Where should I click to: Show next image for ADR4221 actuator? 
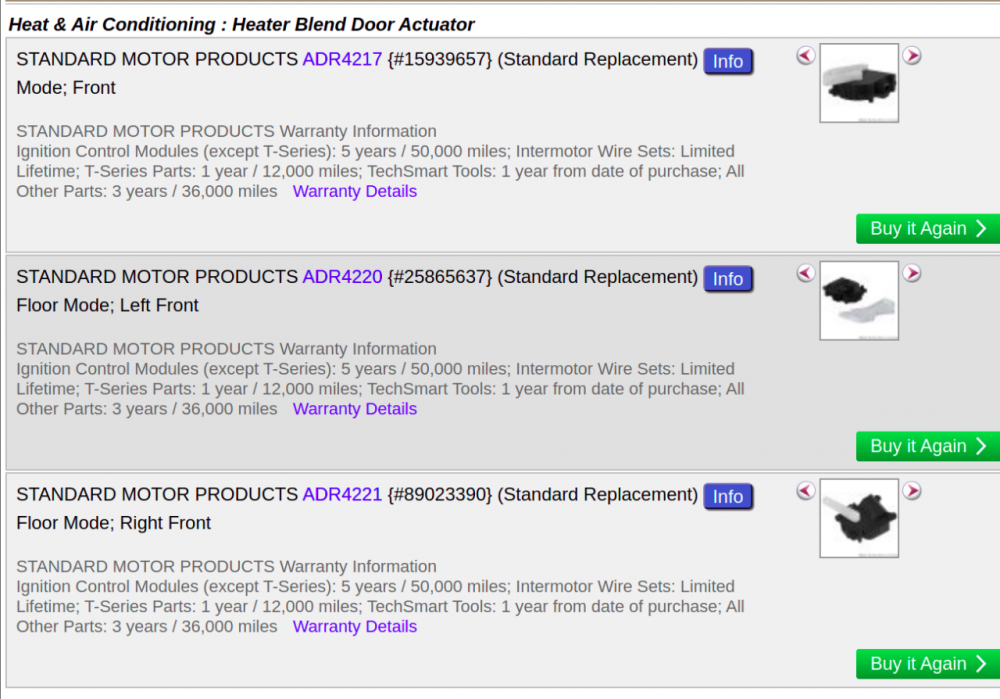pyautogui.click(x=912, y=491)
